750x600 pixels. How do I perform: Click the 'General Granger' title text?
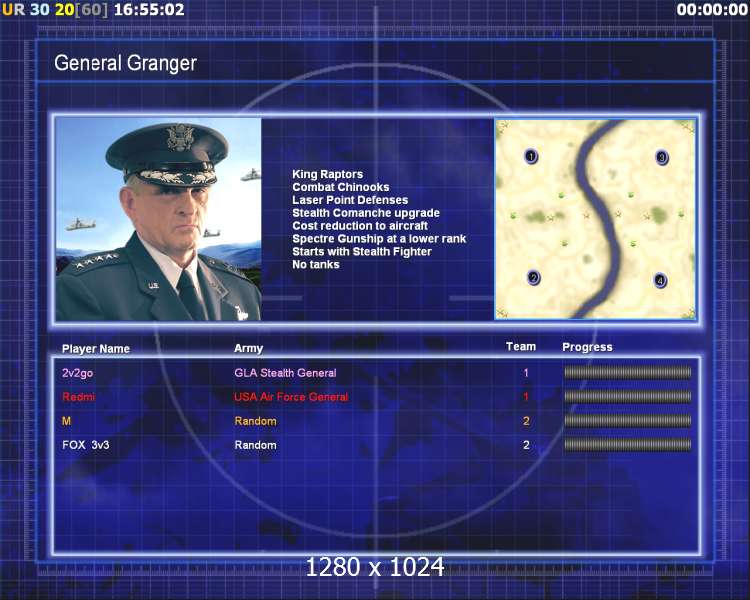pos(125,63)
